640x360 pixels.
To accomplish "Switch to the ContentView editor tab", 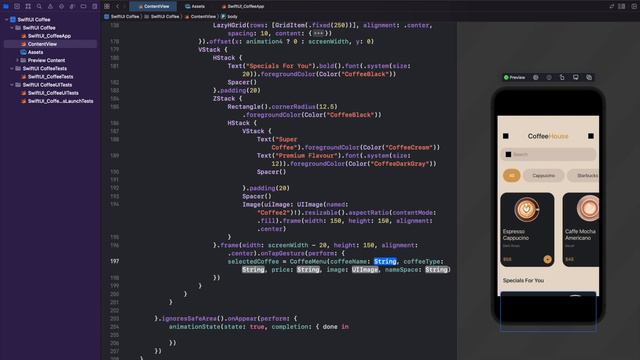I will point(153,7).
